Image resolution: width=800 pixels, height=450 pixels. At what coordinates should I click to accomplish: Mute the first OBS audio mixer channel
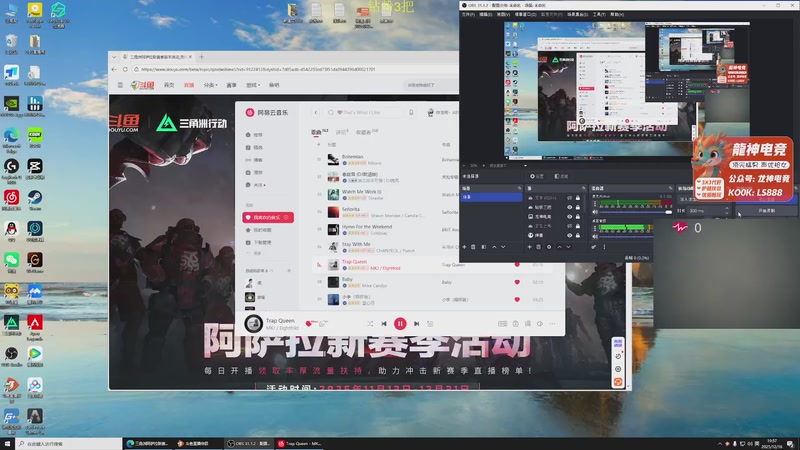[595, 212]
